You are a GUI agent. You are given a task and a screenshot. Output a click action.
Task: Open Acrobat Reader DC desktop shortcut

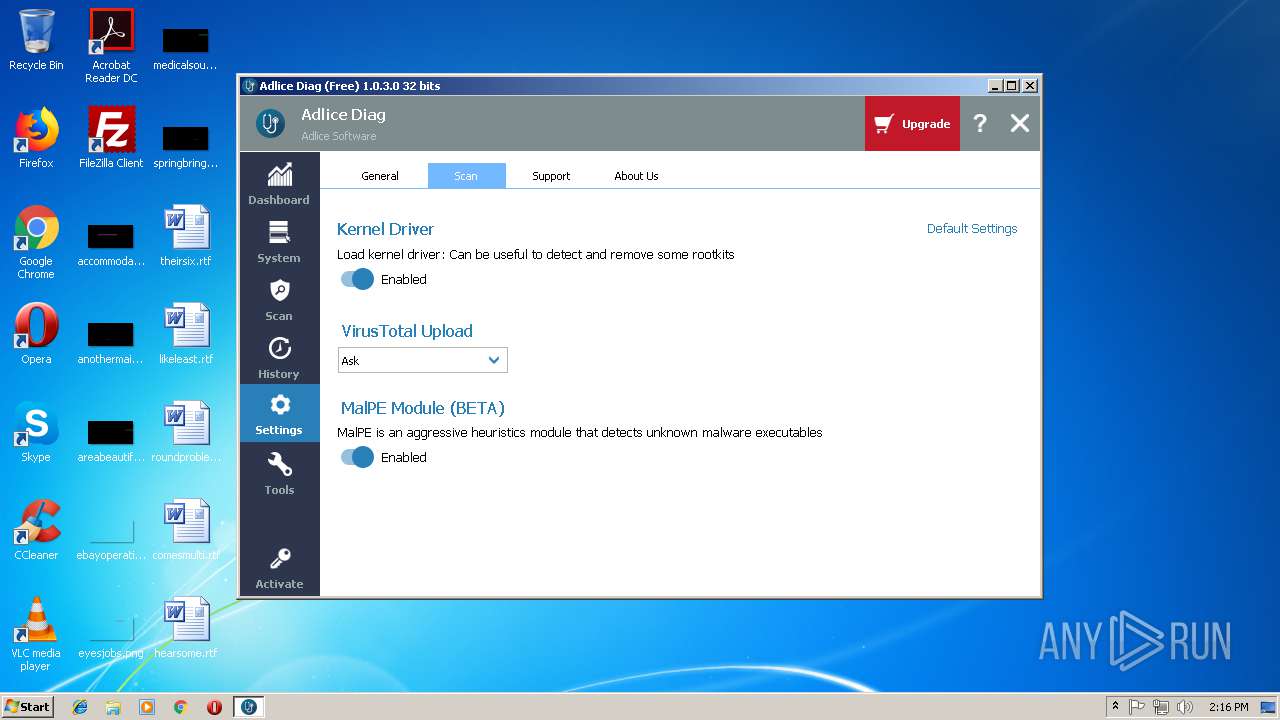point(111,46)
